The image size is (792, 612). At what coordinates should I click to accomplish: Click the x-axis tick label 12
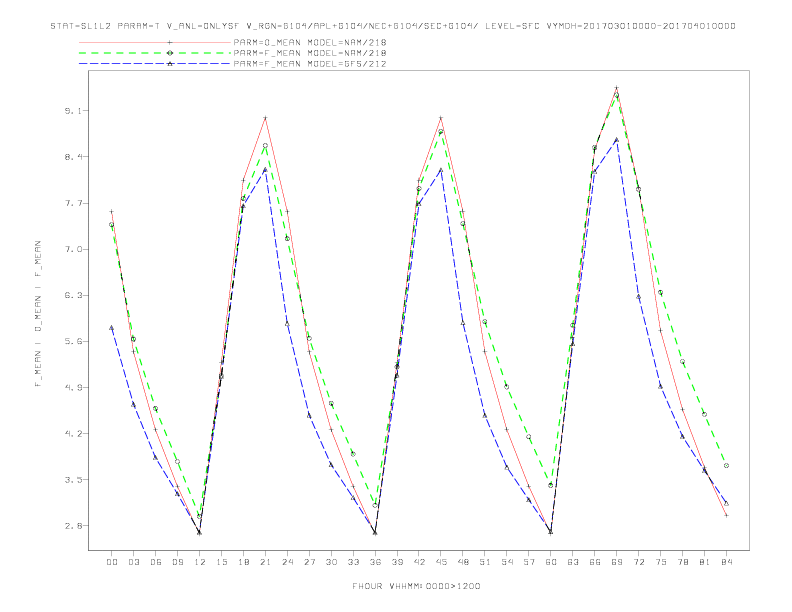[200, 562]
